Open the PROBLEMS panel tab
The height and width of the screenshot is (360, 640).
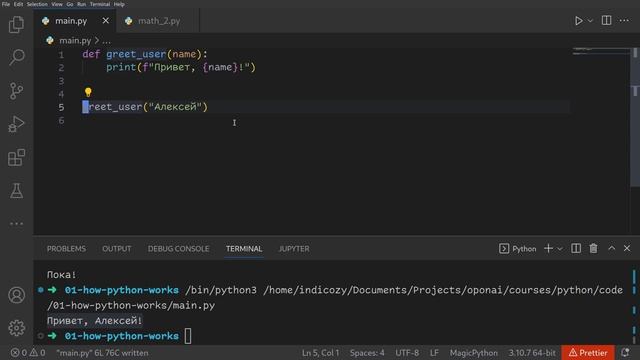click(x=66, y=249)
